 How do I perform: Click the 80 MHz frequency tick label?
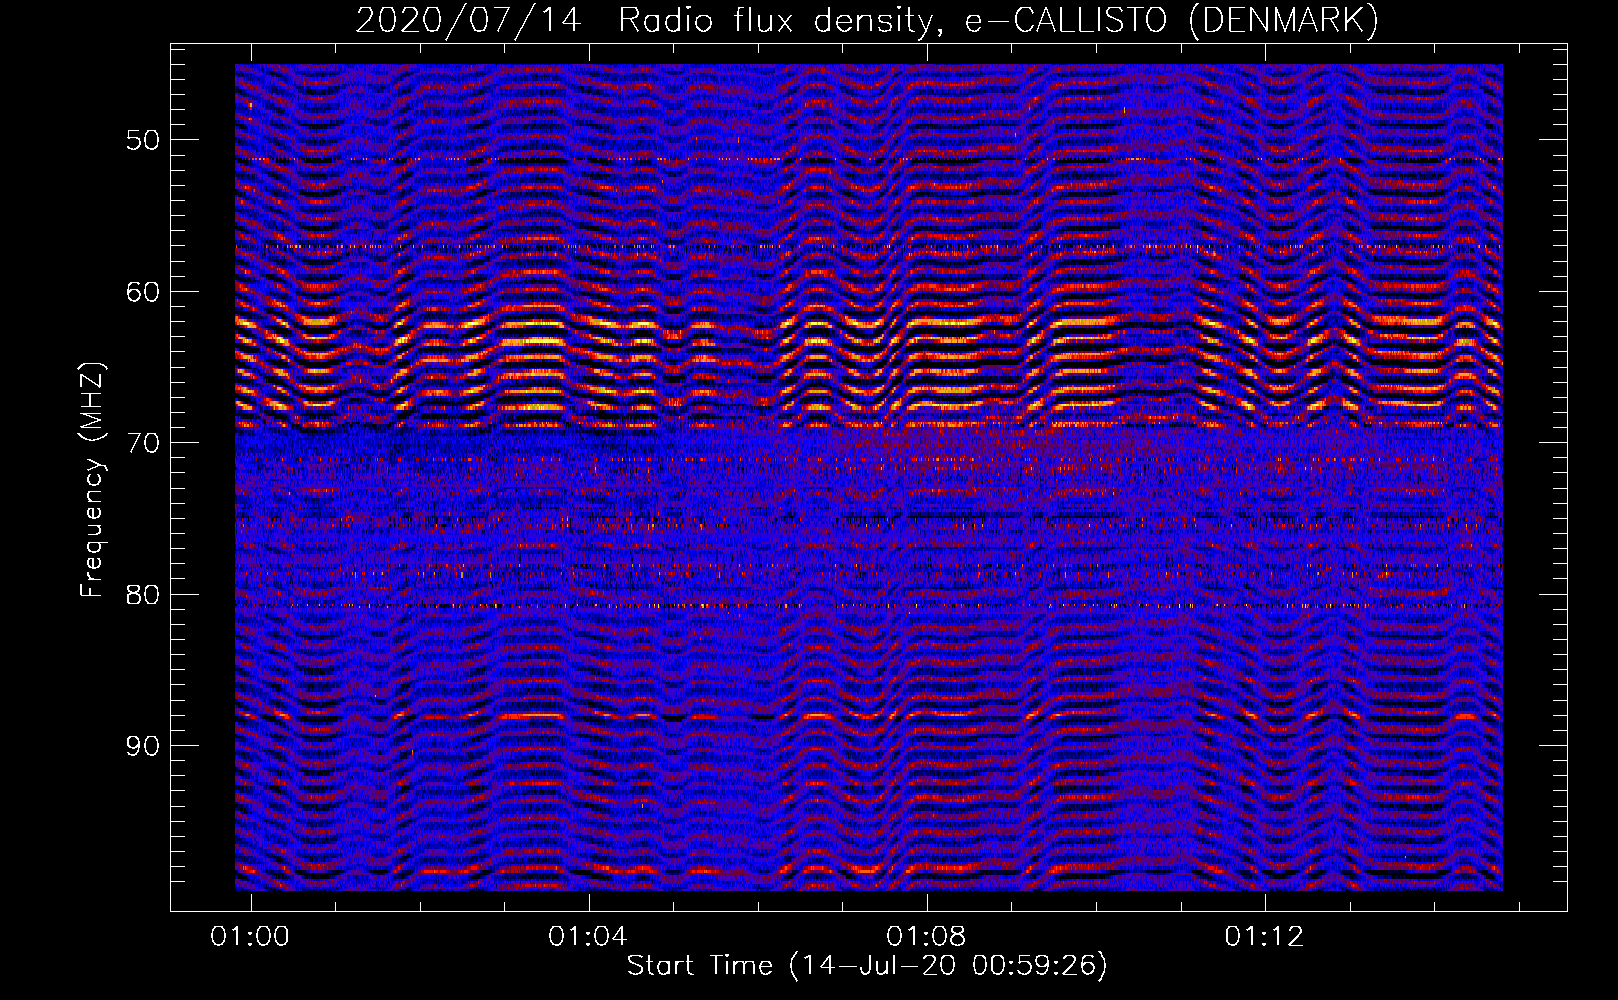pos(142,595)
